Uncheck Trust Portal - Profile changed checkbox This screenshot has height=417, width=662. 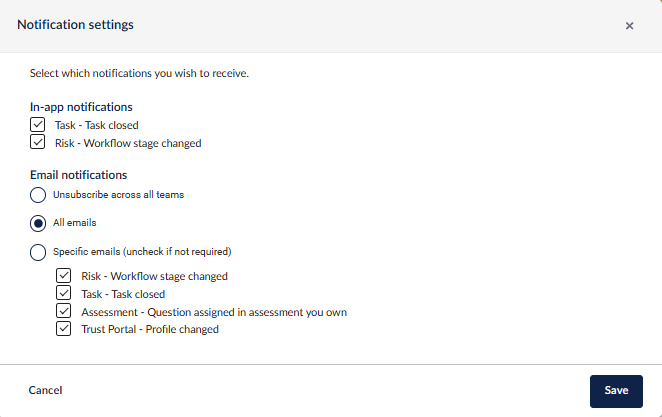coord(64,328)
